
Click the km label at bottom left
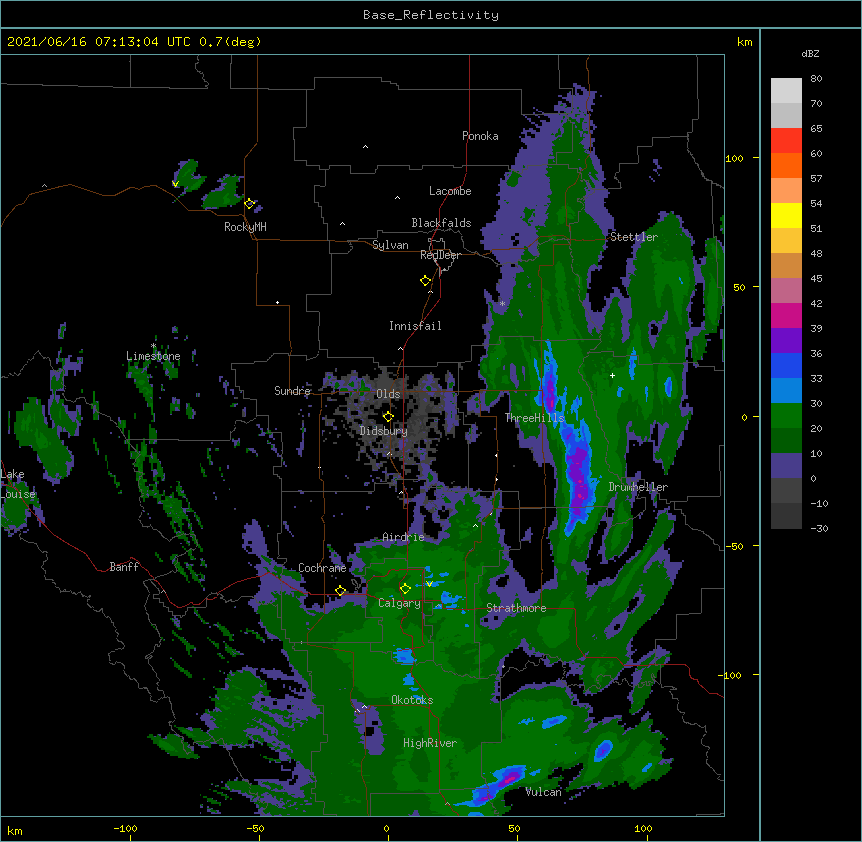click(x=14, y=831)
